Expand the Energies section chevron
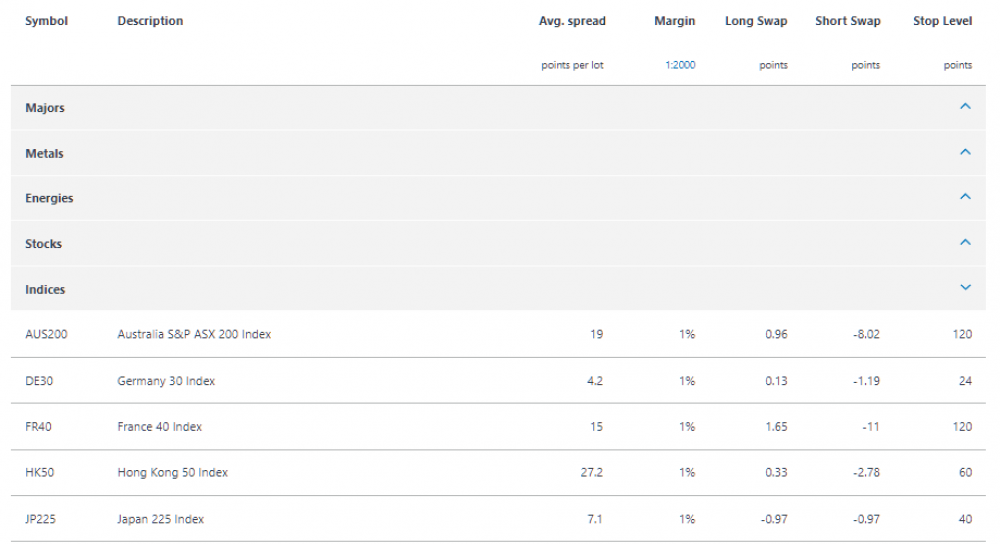Viewport: 1000px width, 544px height. (x=965, y=197)
